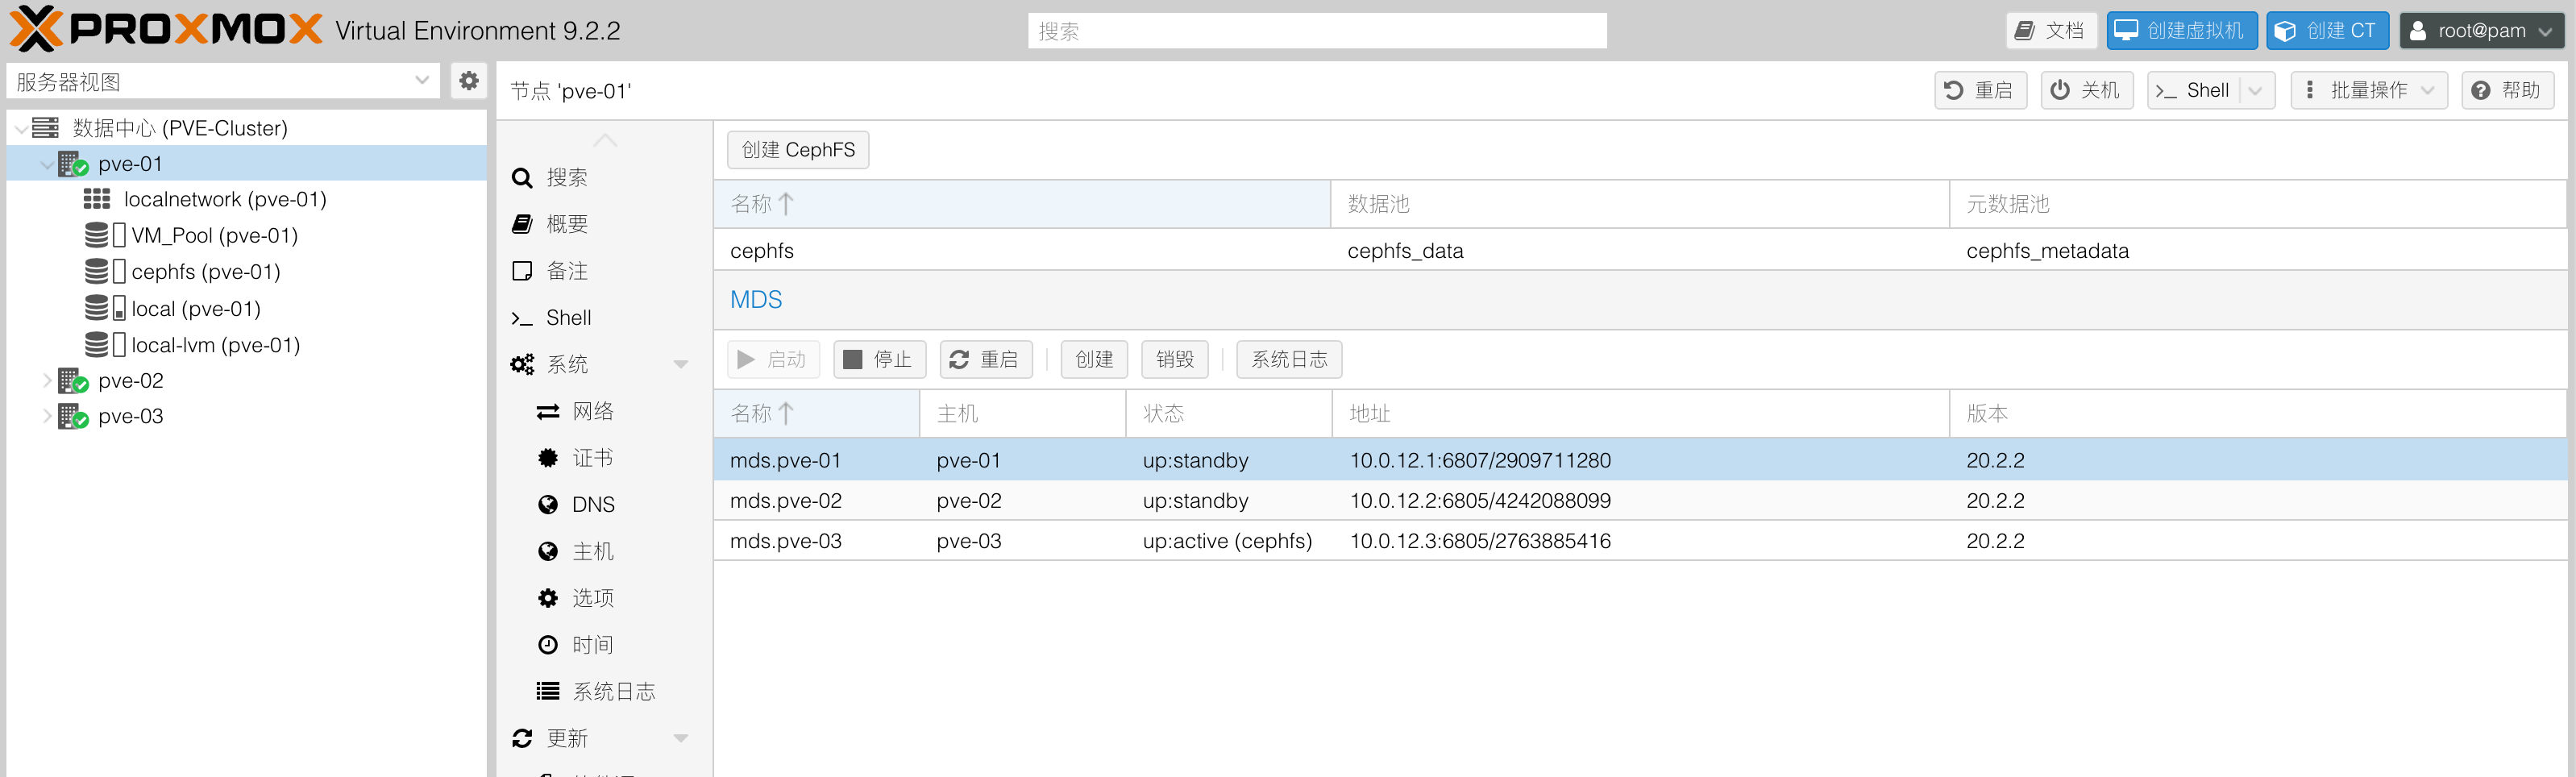Click the summary book icon
Screen dimensions: 2576x777
tap(522, 224)
